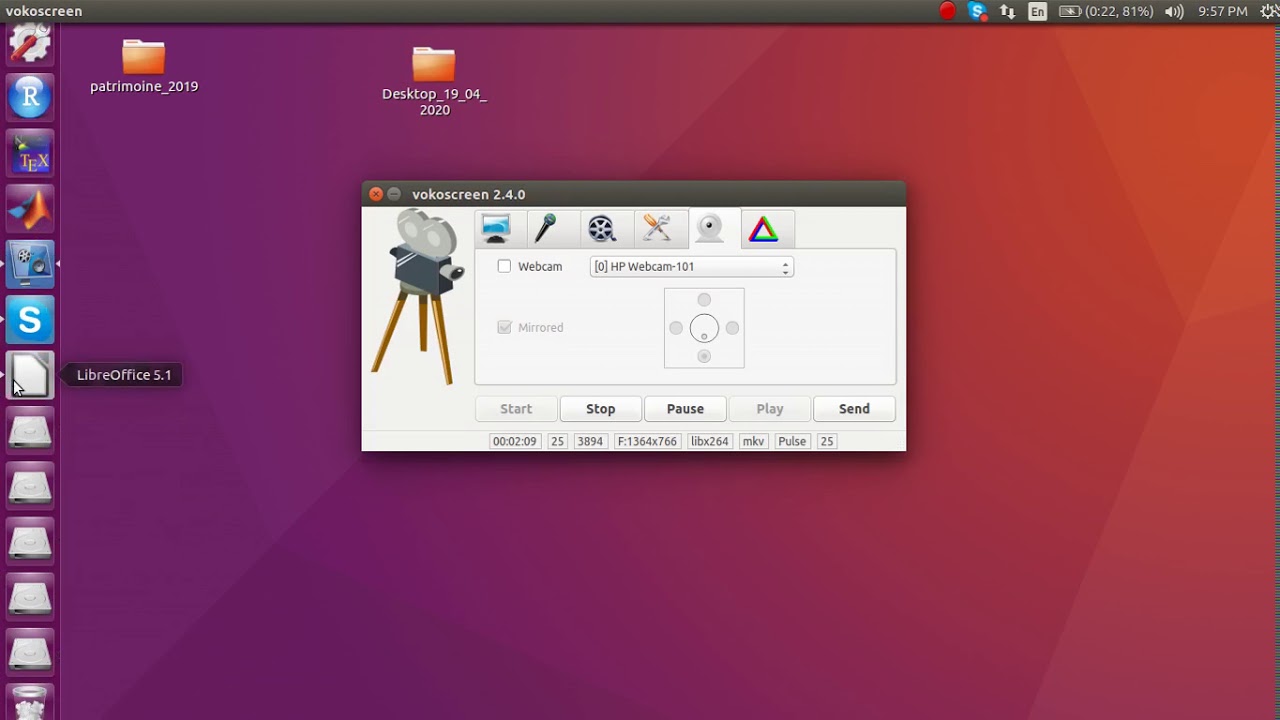1280x720 pixels.
Task: Open the patrimoine_2019 desktop folder
Action: coord(144,66)
